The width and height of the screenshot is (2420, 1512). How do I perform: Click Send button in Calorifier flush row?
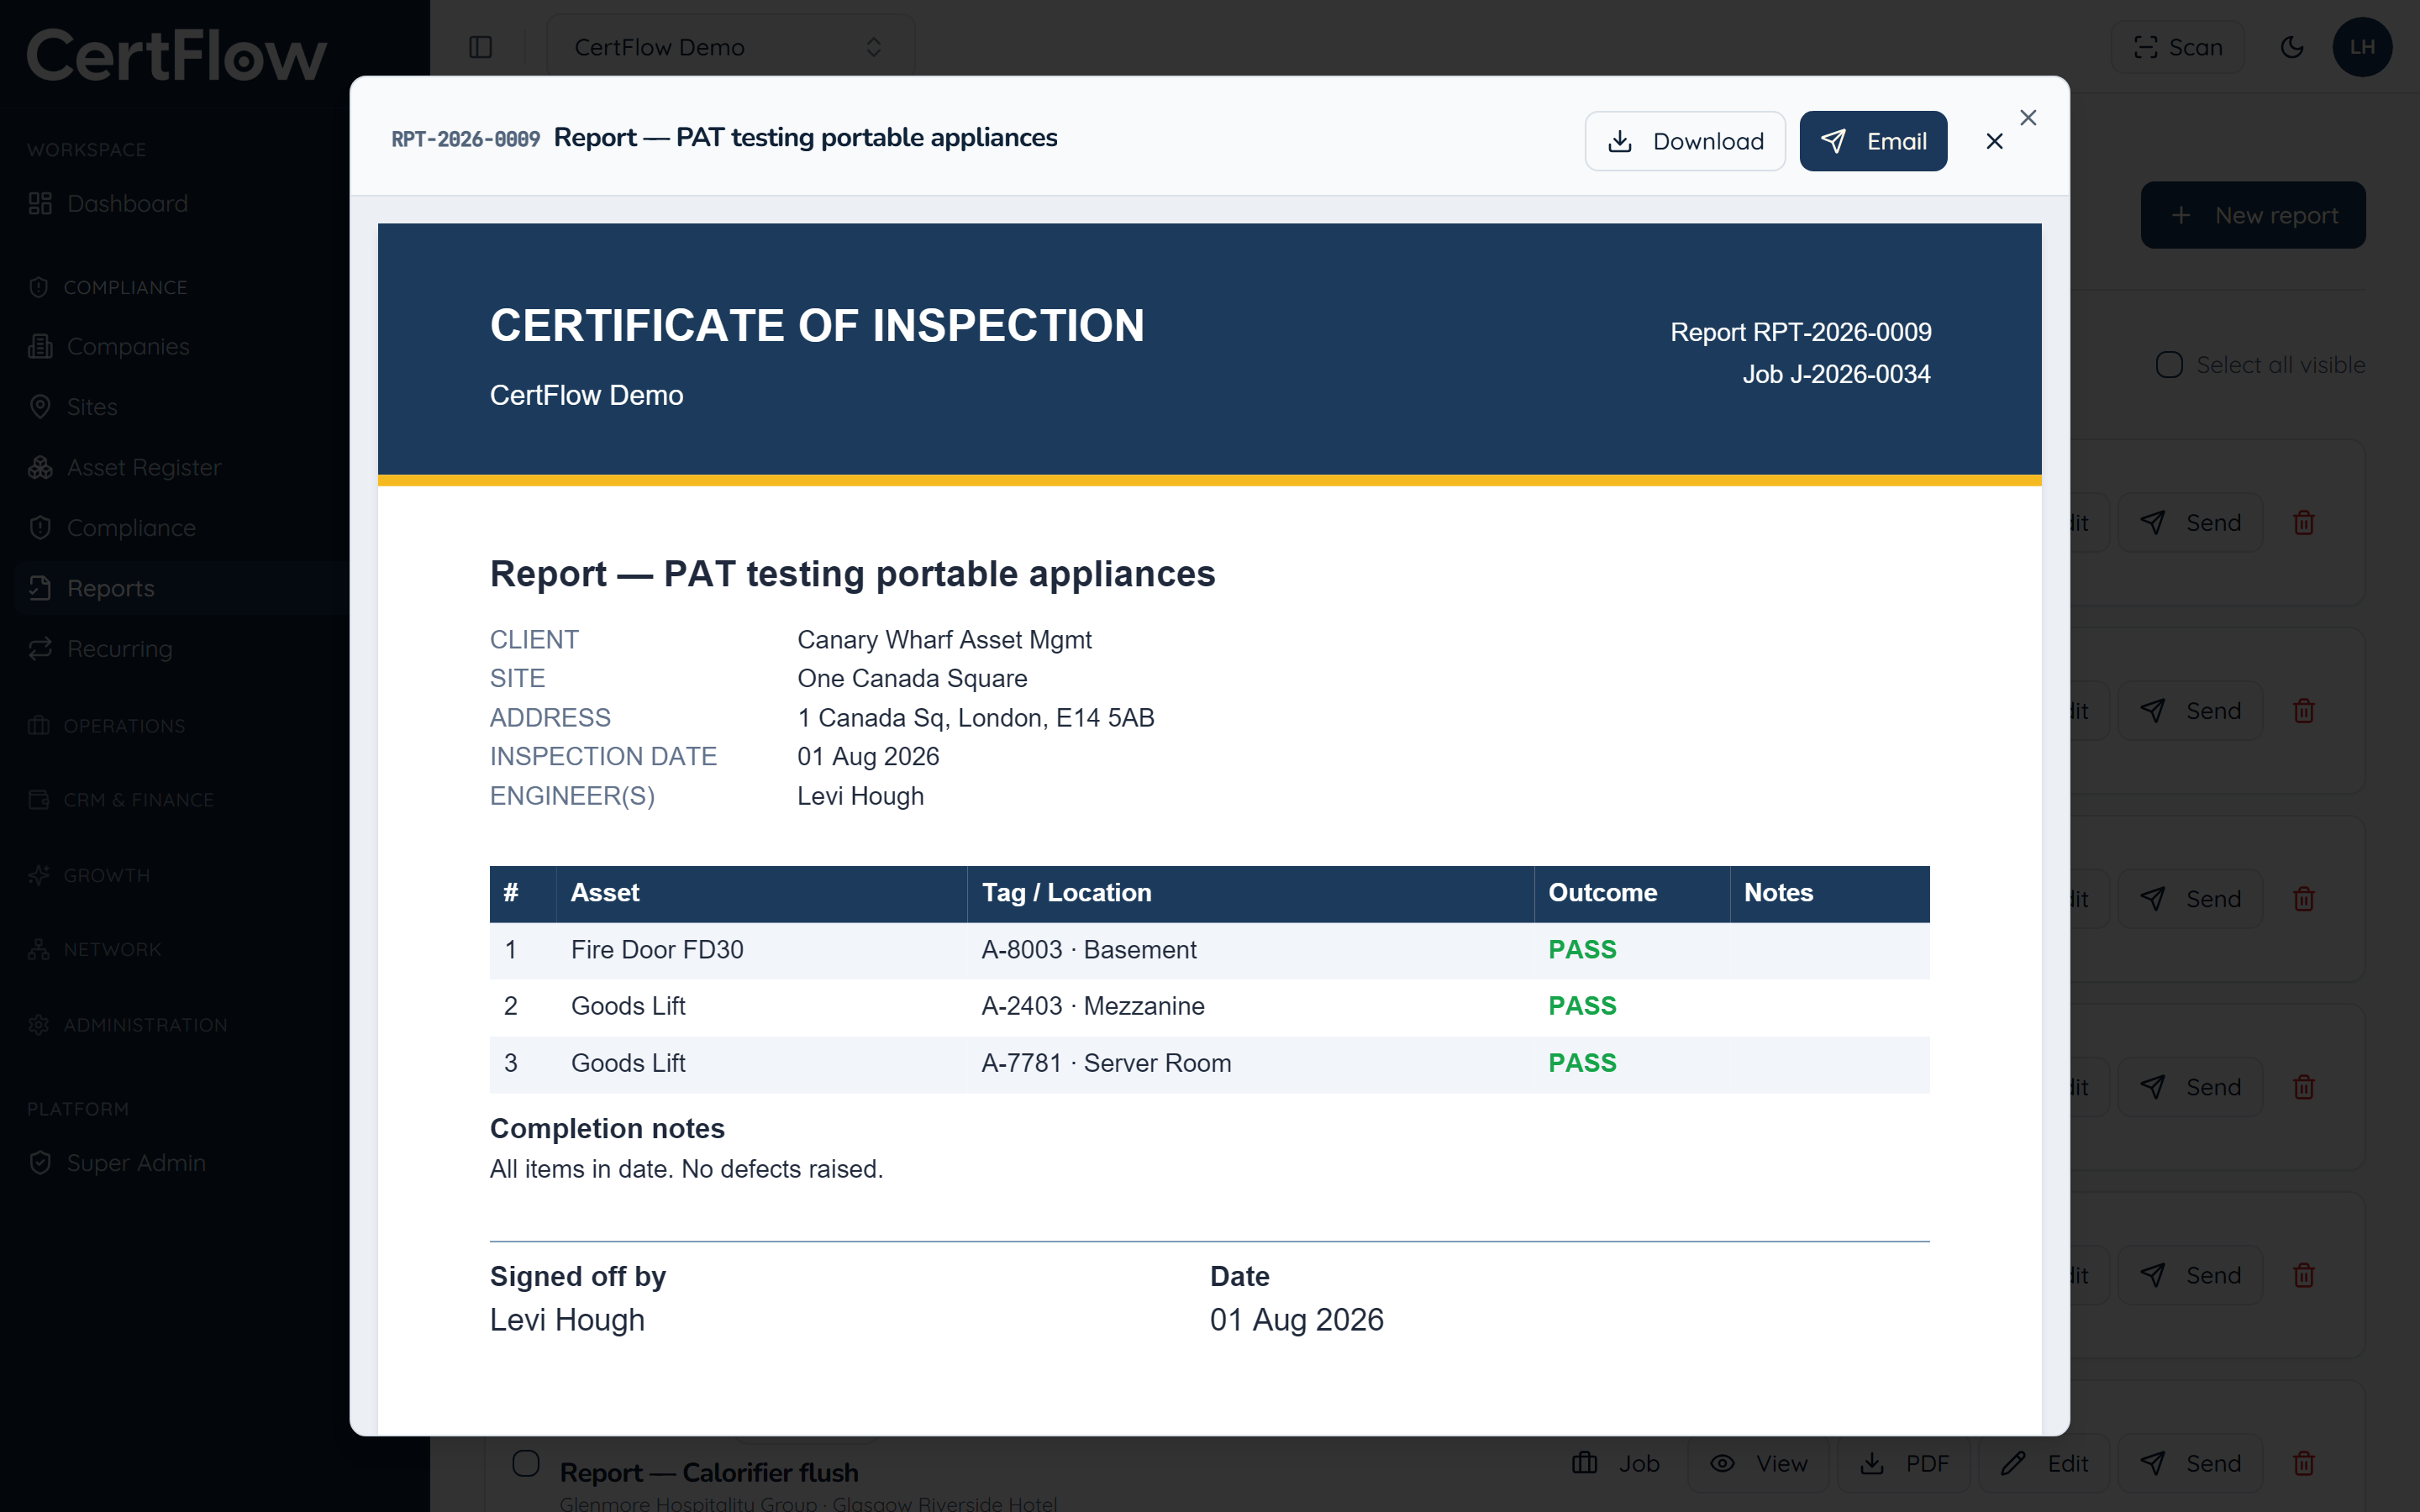2190,1463
